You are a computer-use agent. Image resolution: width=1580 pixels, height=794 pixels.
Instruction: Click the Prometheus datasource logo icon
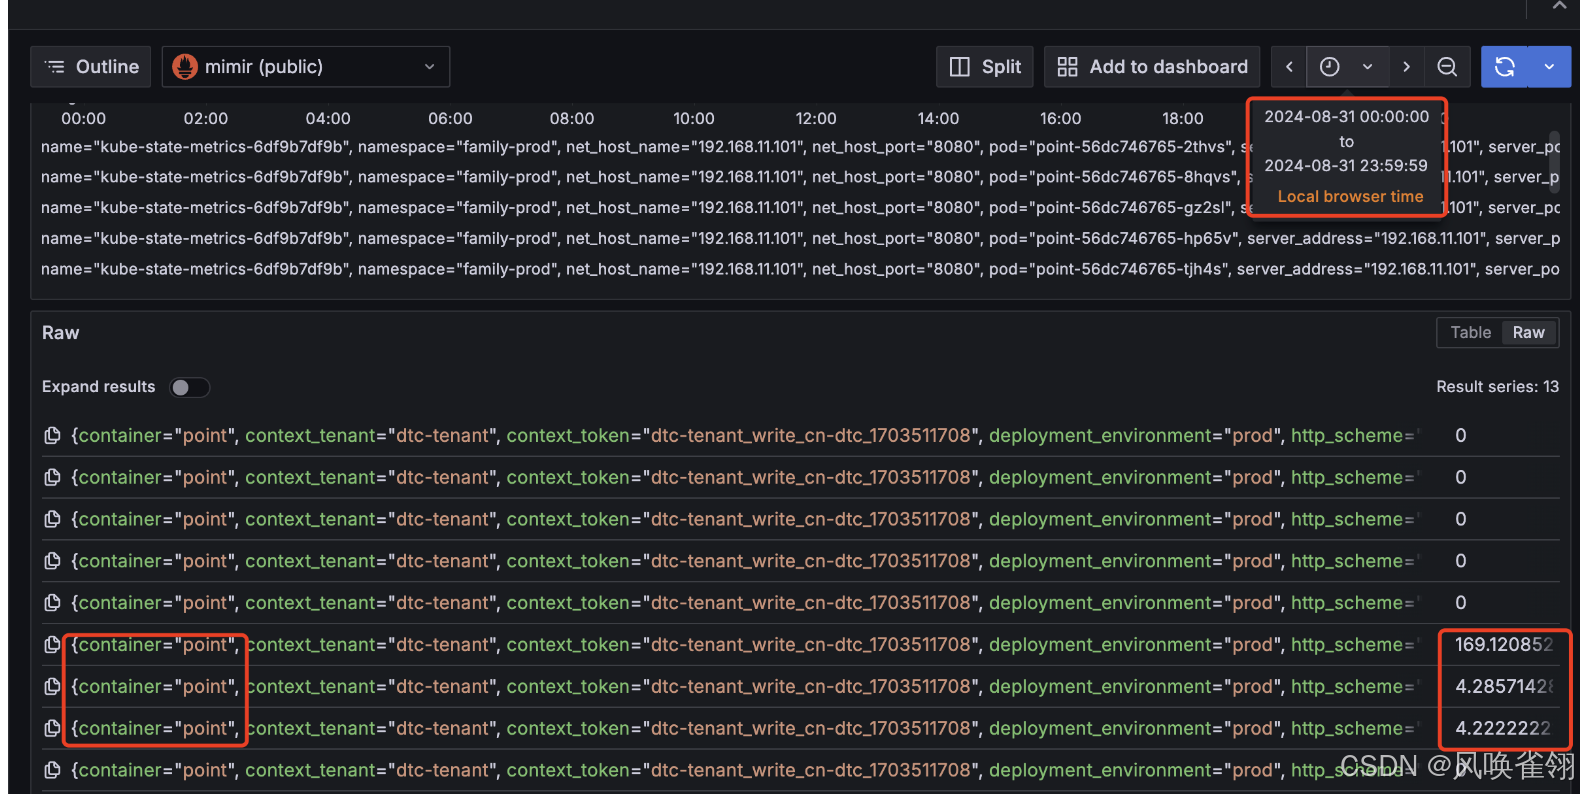pyautogui.click(x=185, y=67)
